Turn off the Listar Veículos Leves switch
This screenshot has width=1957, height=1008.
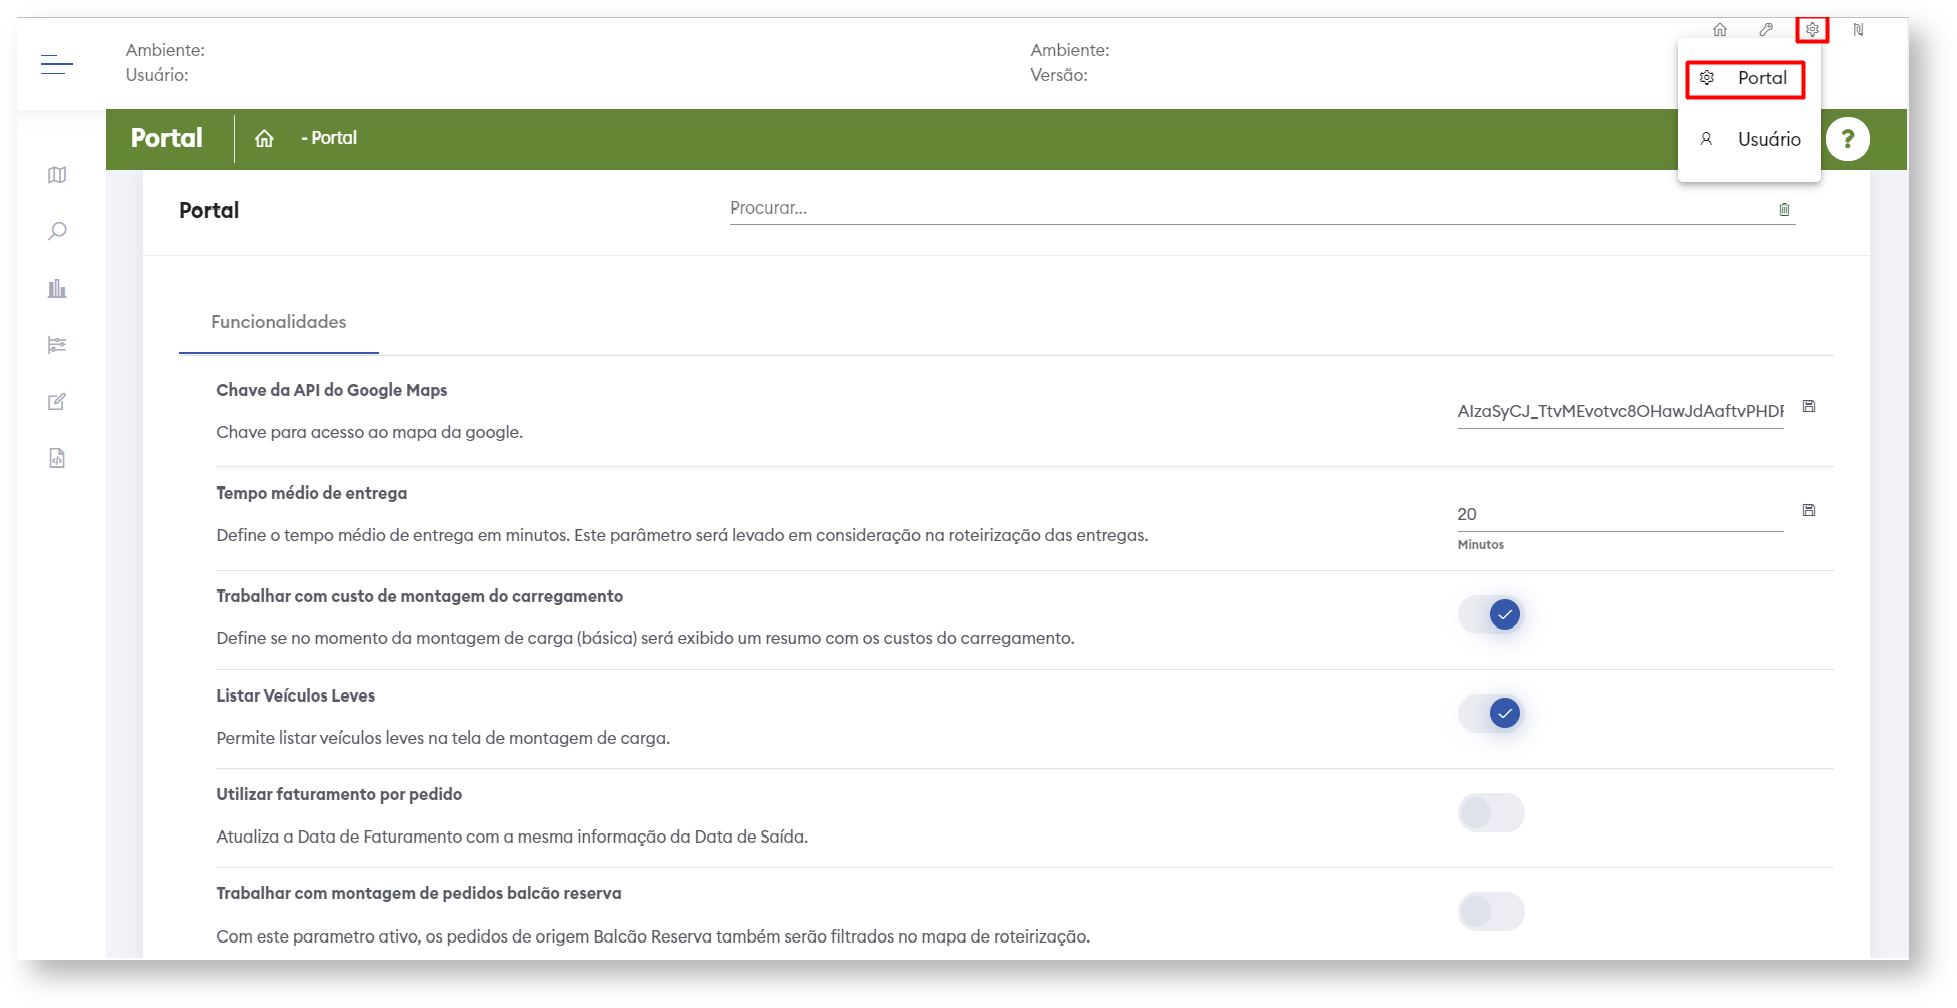point(1491,713)
